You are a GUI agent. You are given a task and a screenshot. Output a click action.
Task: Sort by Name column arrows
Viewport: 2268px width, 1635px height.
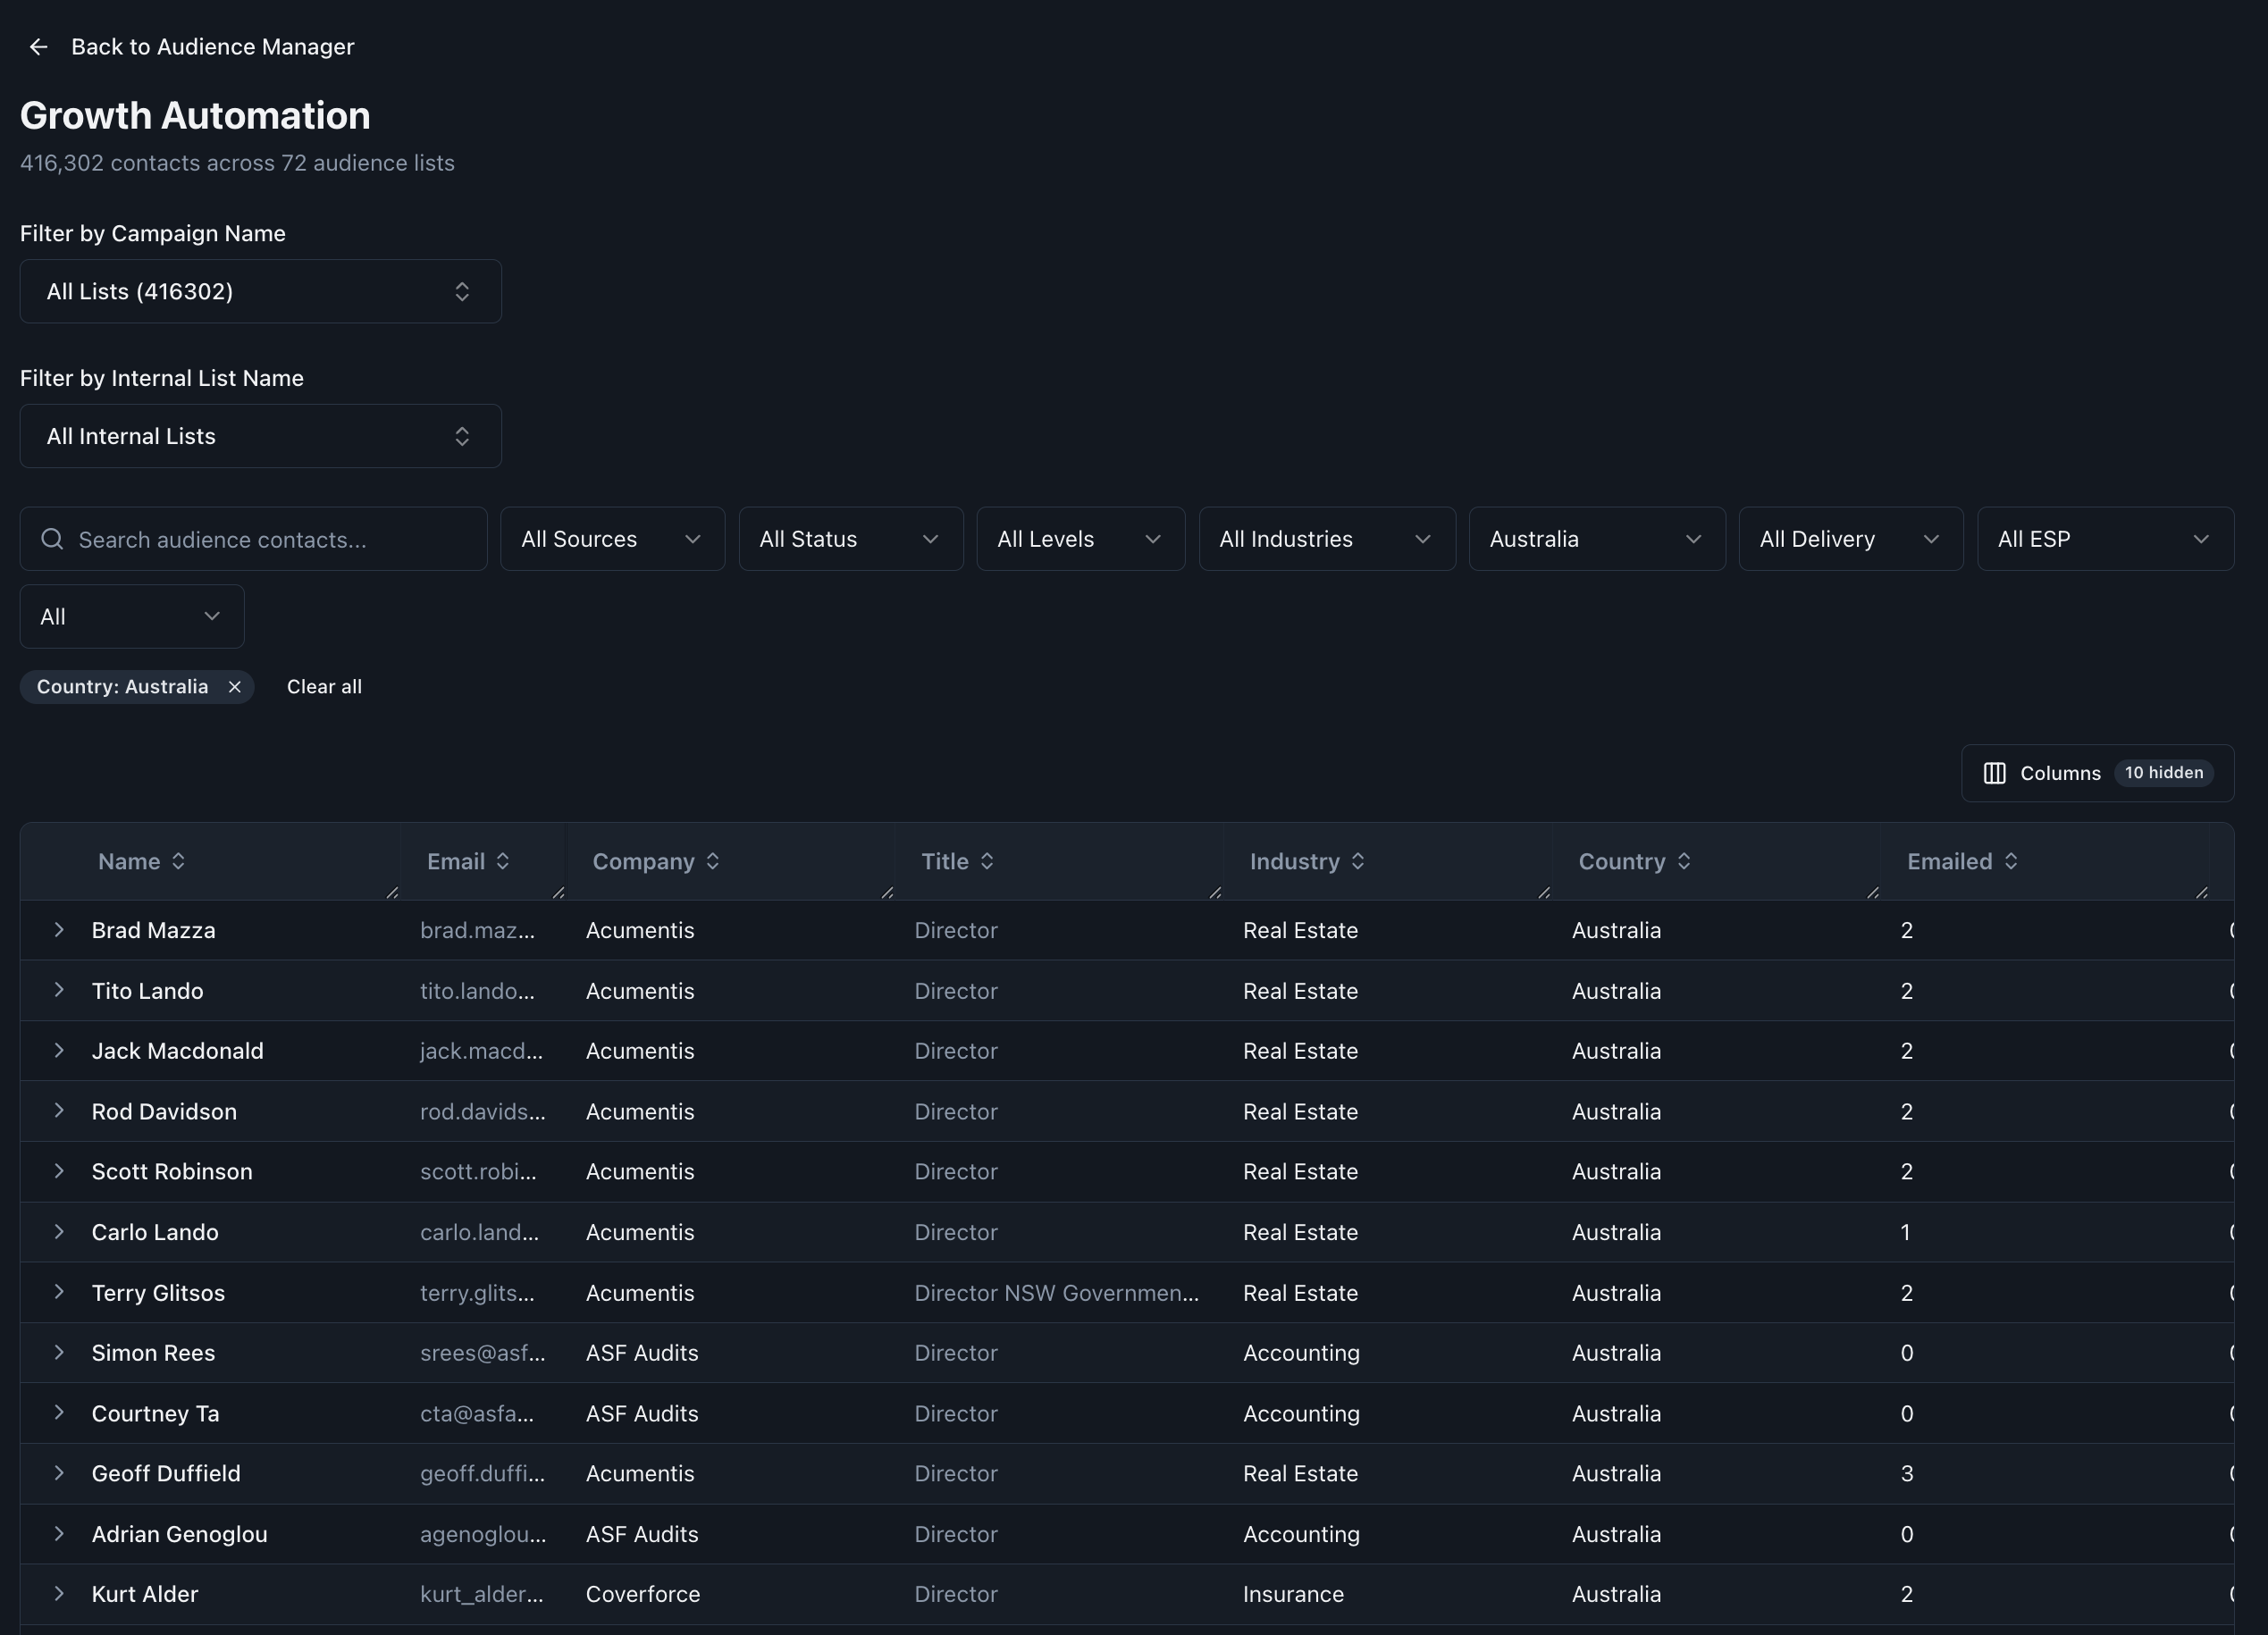[178, 861]
